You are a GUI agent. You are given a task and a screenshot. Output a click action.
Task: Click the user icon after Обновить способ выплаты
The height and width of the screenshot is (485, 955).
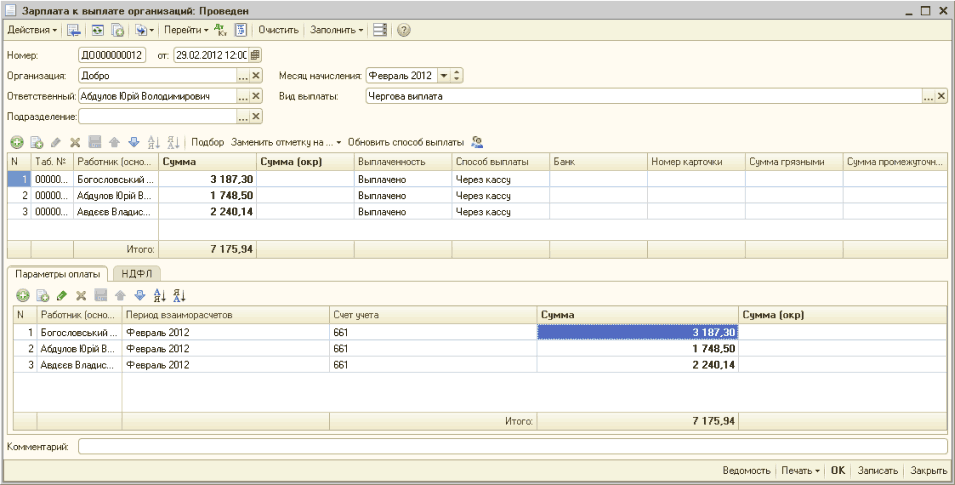(477, 143)
